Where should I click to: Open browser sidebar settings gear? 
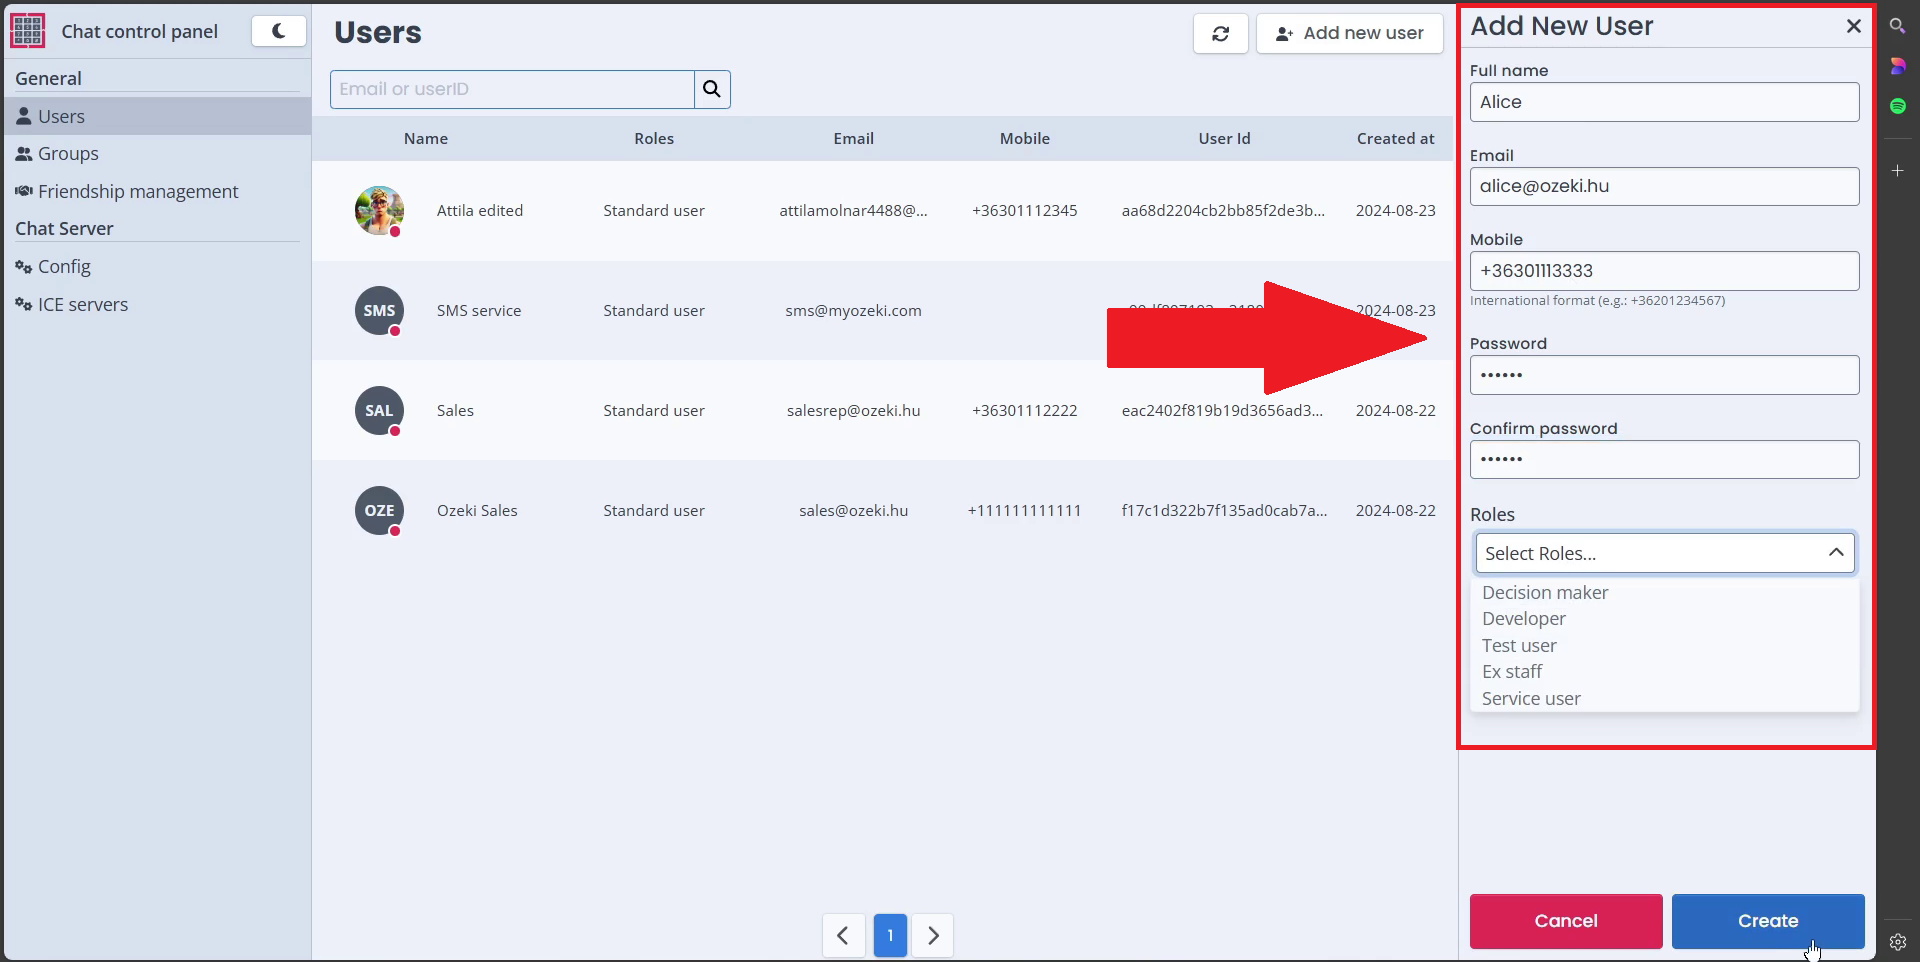click(1897, 941)
